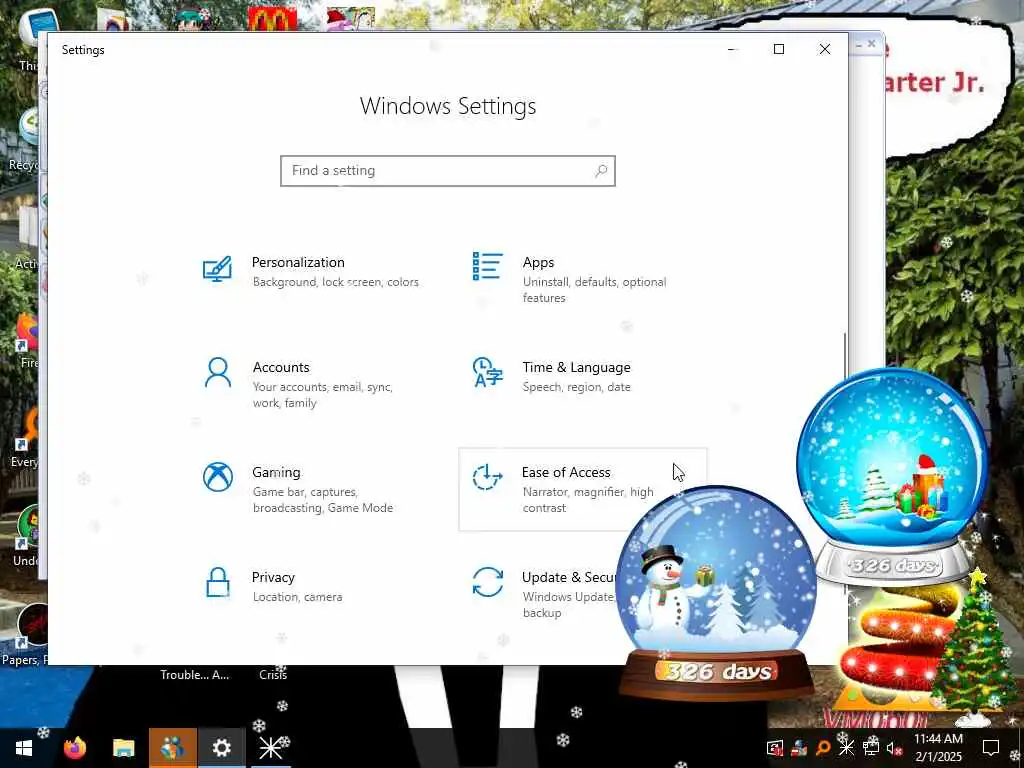Open the snowflake app on the taskbar
The width and height of the screenshot is (1024, 768).
click(x=270, y=748)
